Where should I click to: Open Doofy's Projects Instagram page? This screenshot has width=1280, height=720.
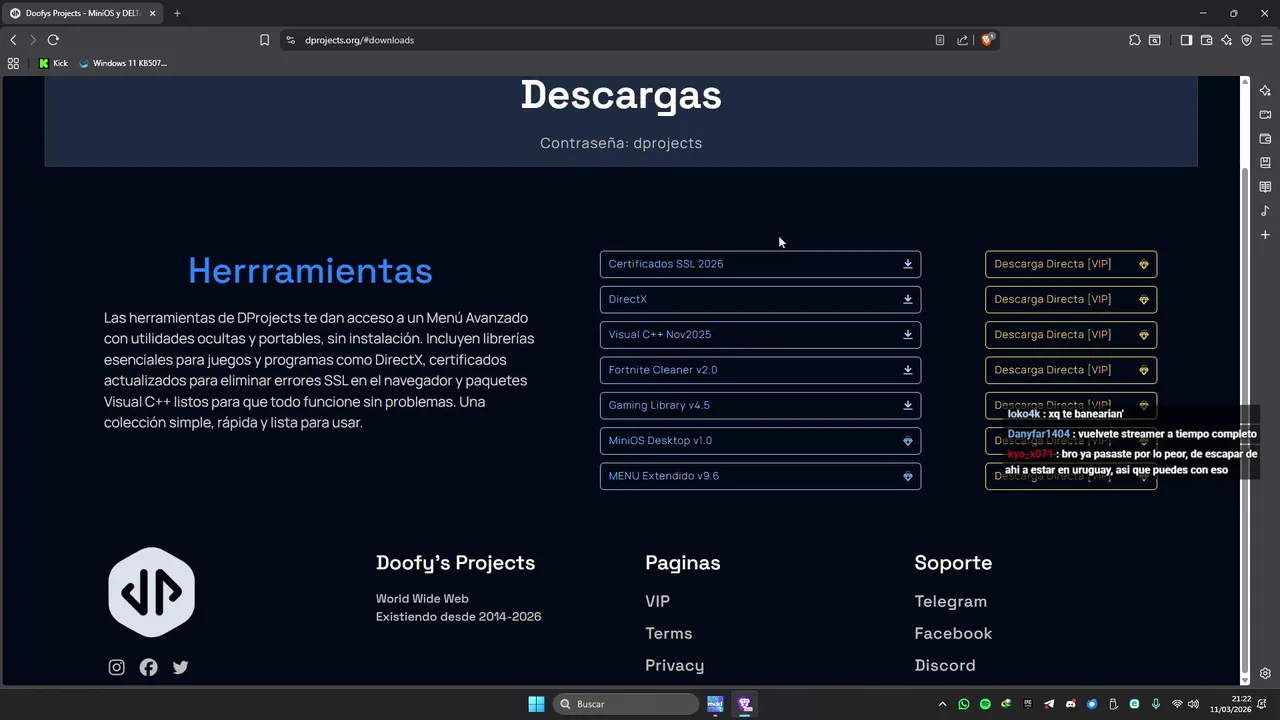[x=117, y=667]
